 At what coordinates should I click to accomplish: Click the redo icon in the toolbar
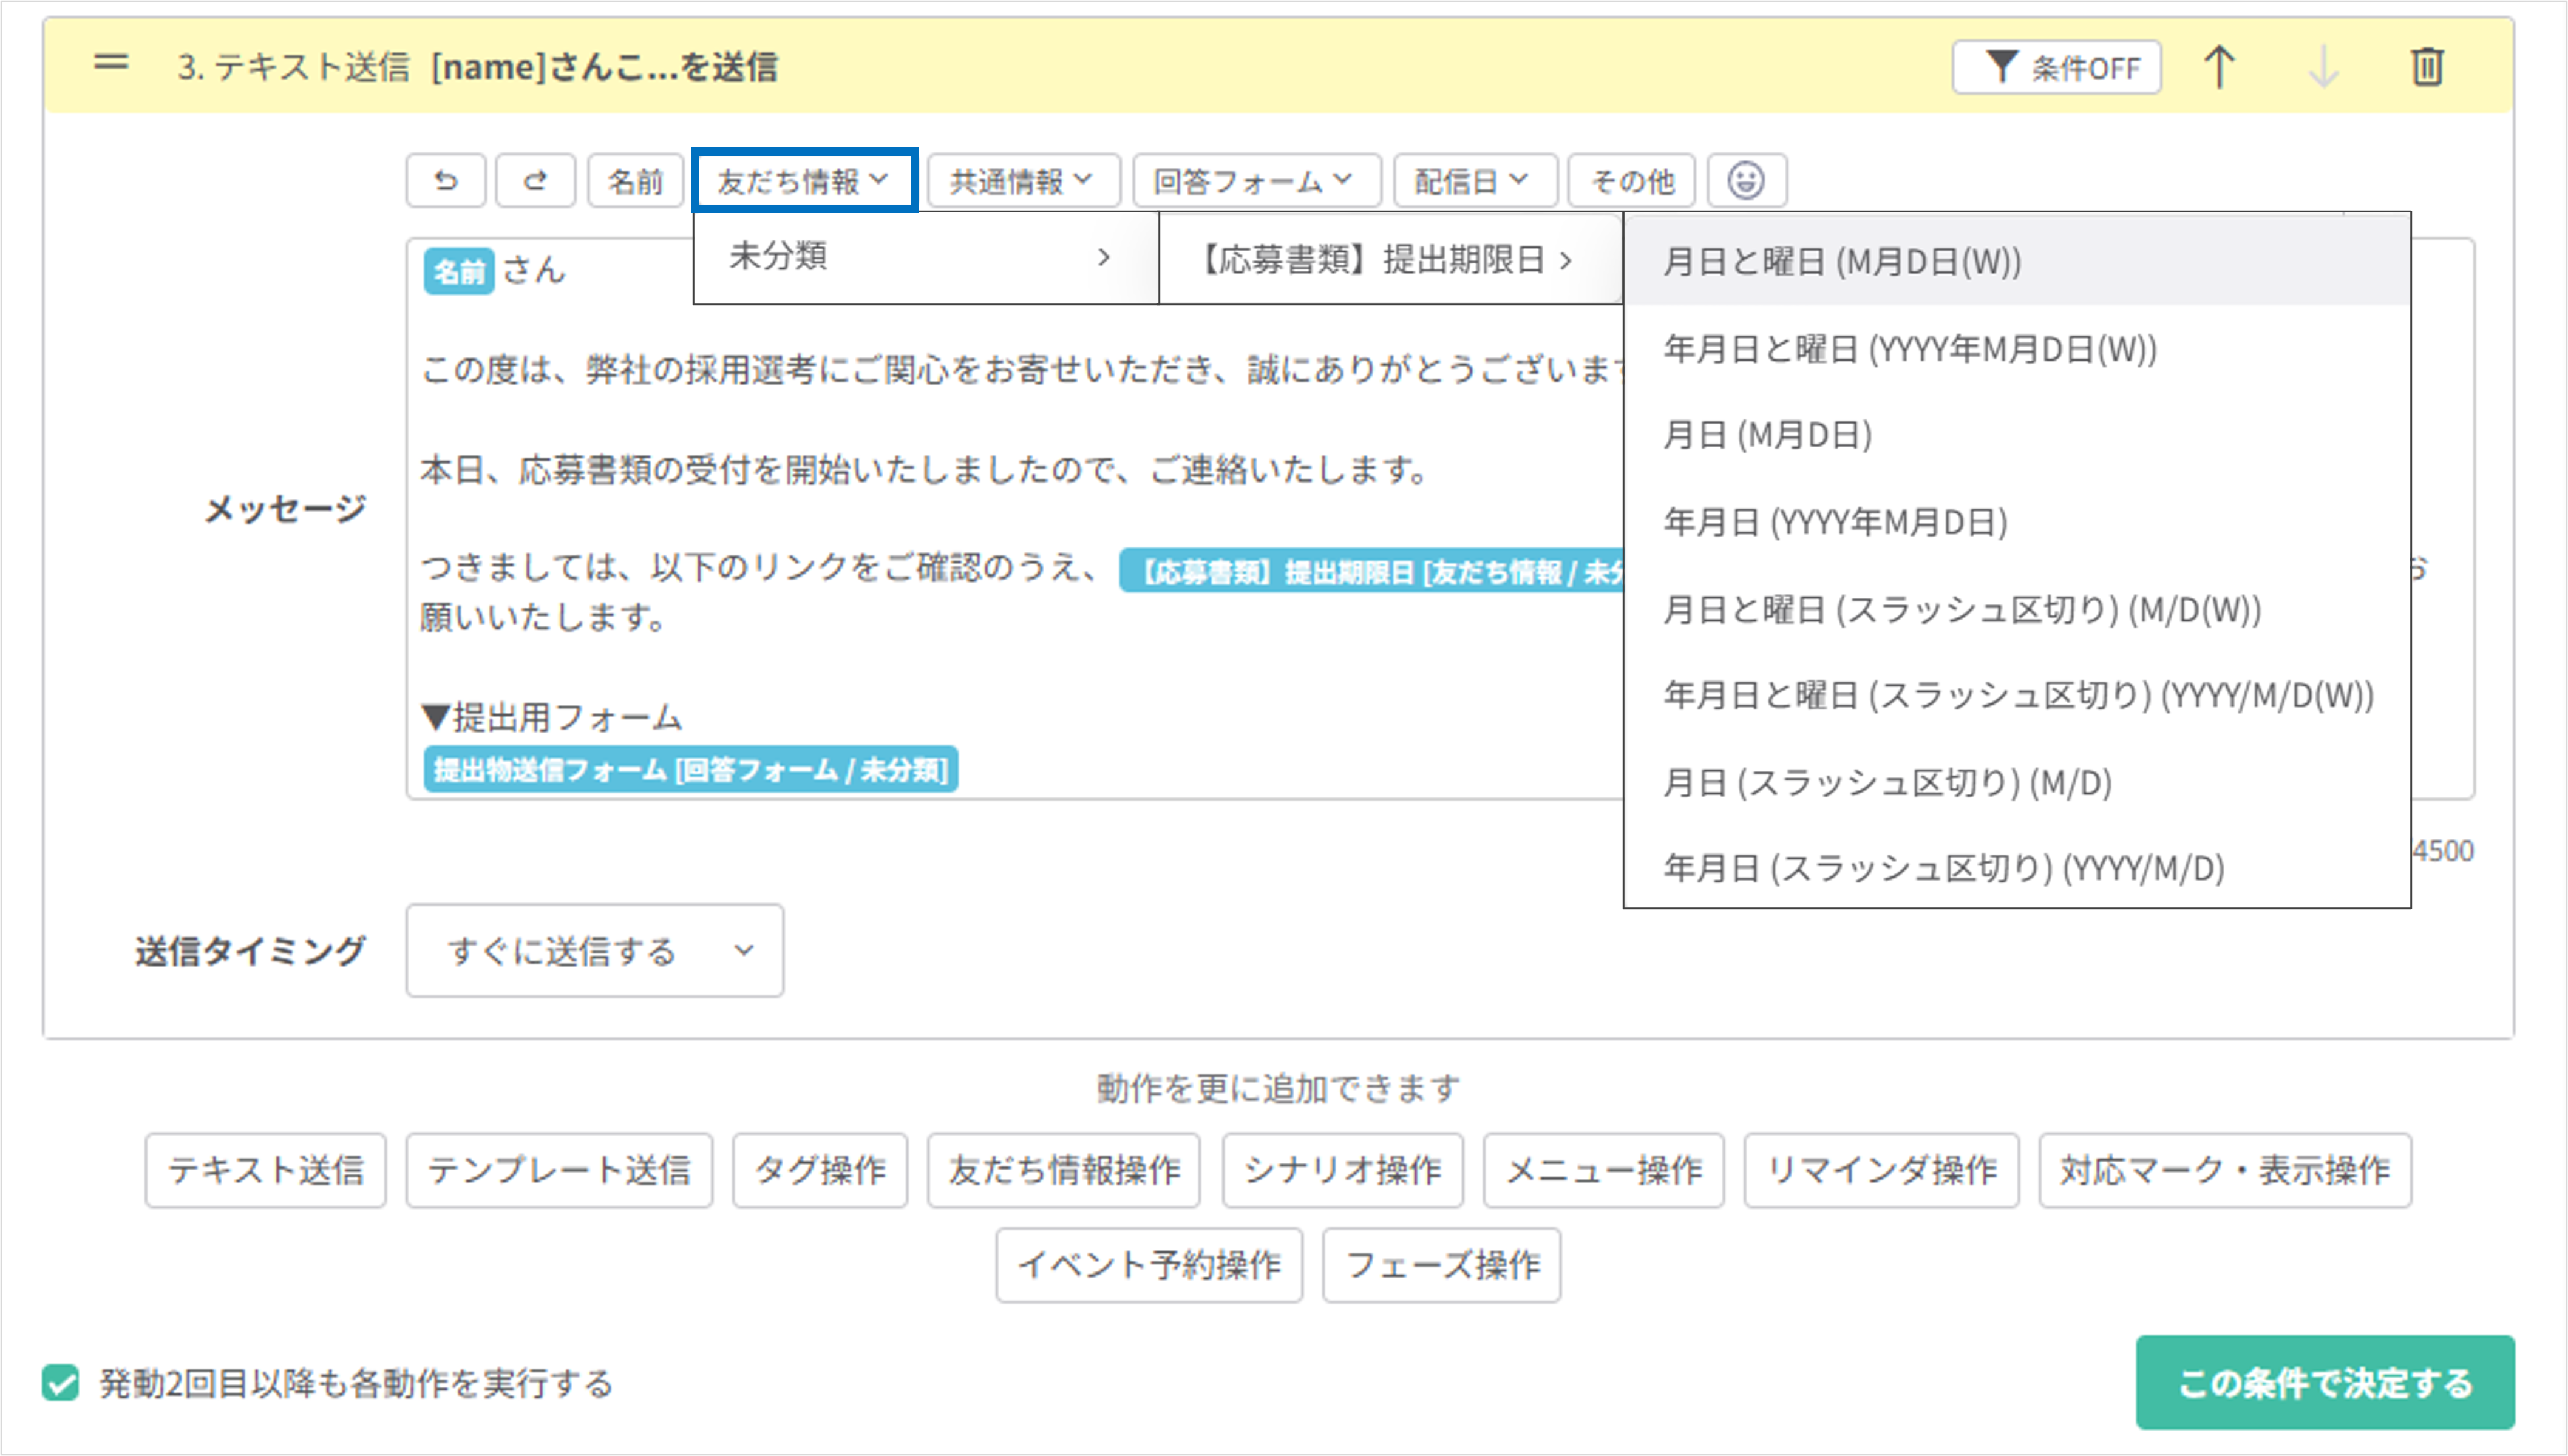click(535, 180)
